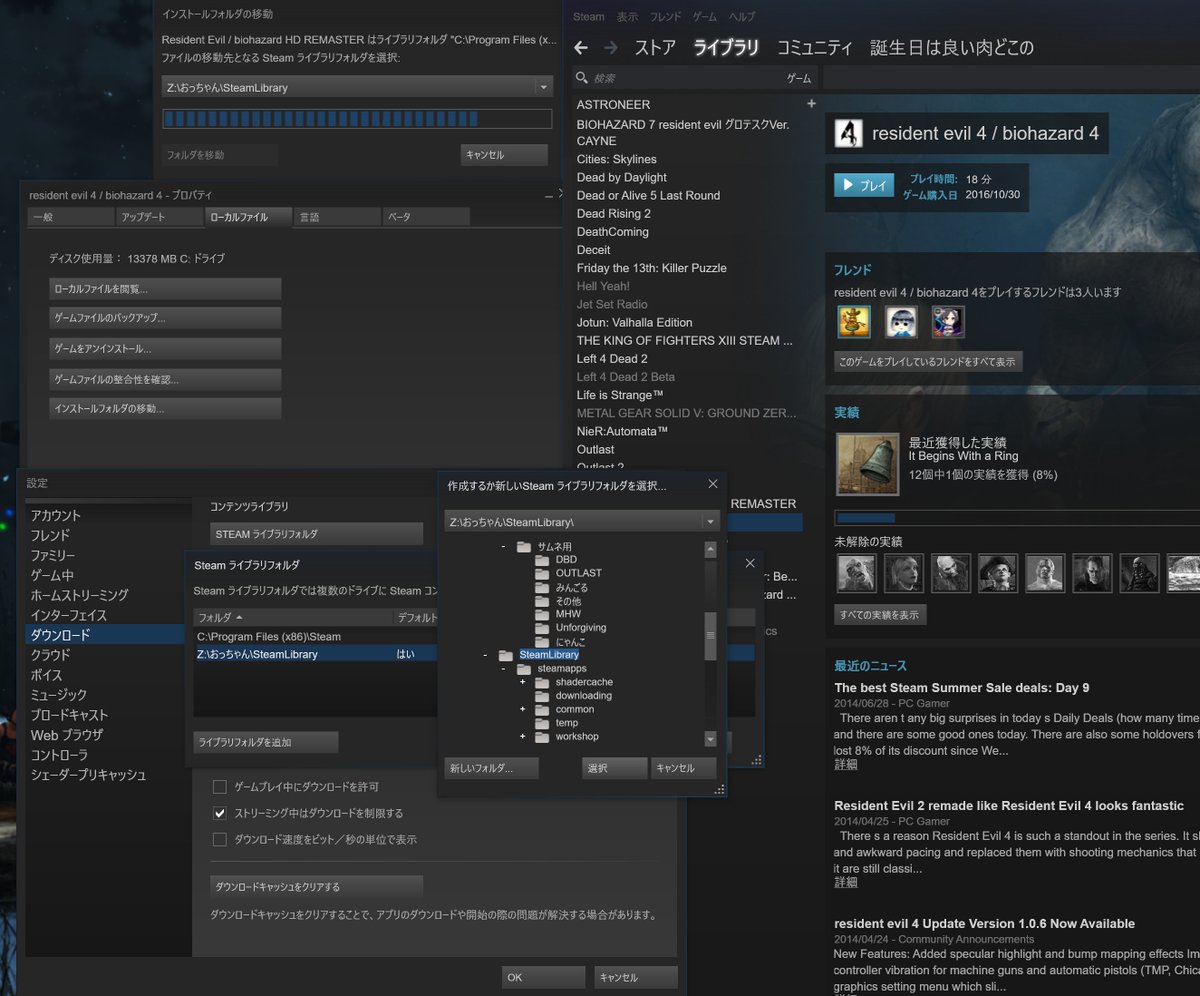The width and height of the screenshot is (1200, 996).
Task: Click the forward arrow in Steam navigation
Action: tap(611, 47)
